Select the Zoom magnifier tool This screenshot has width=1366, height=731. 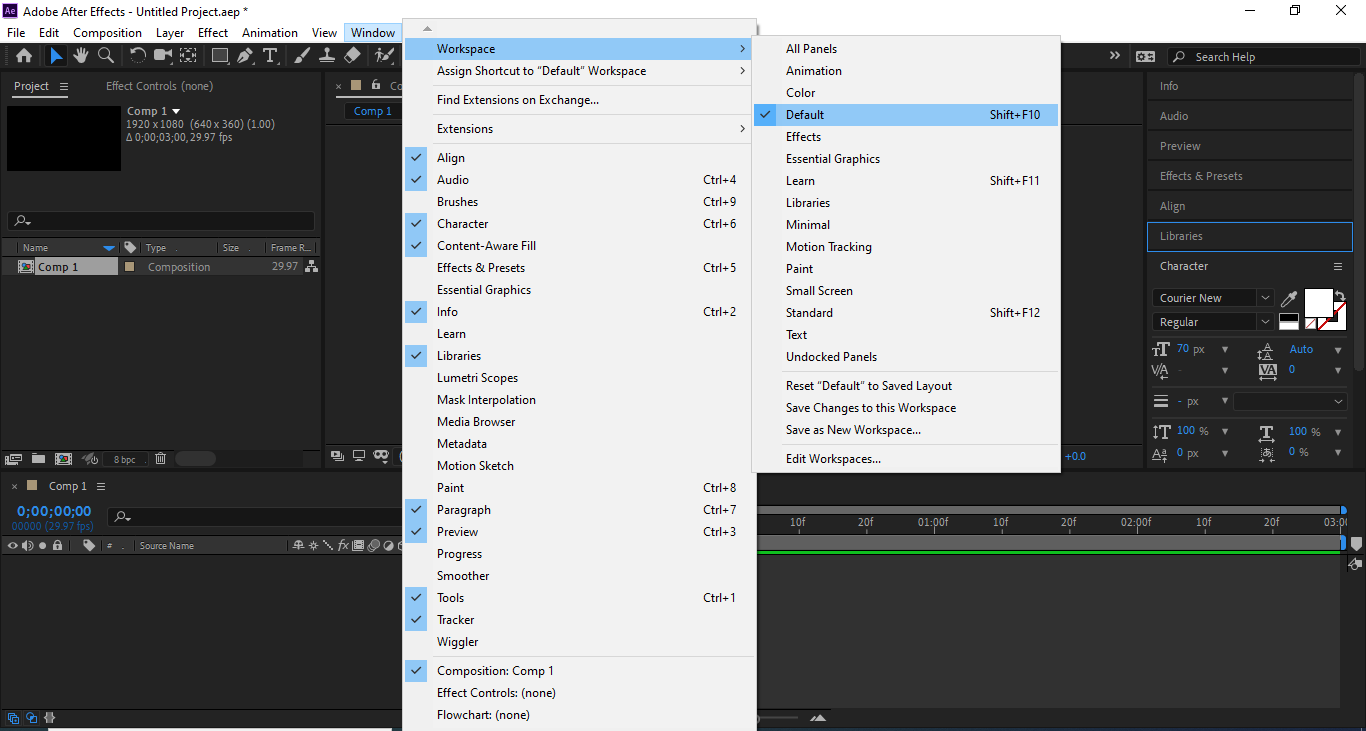105,56
